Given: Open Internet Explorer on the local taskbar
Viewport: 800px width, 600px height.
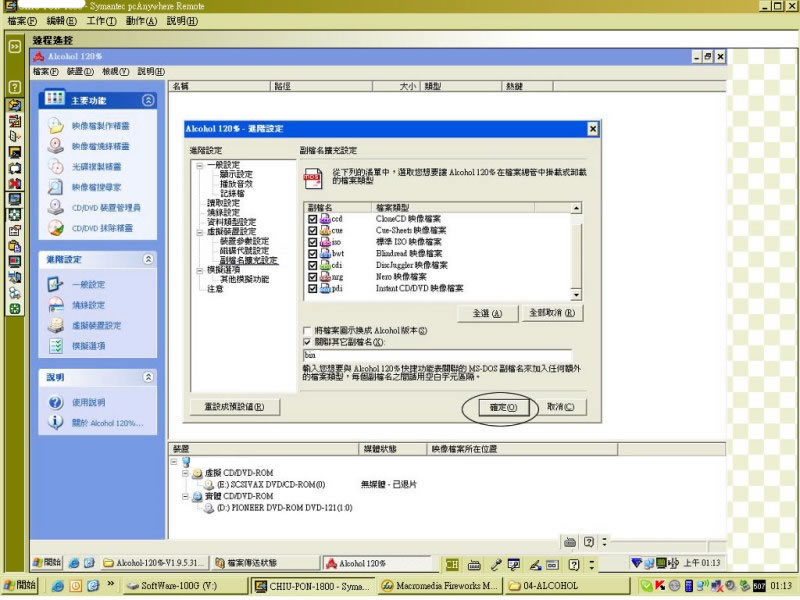Looking at the screenshot, I should pos(58,586).
